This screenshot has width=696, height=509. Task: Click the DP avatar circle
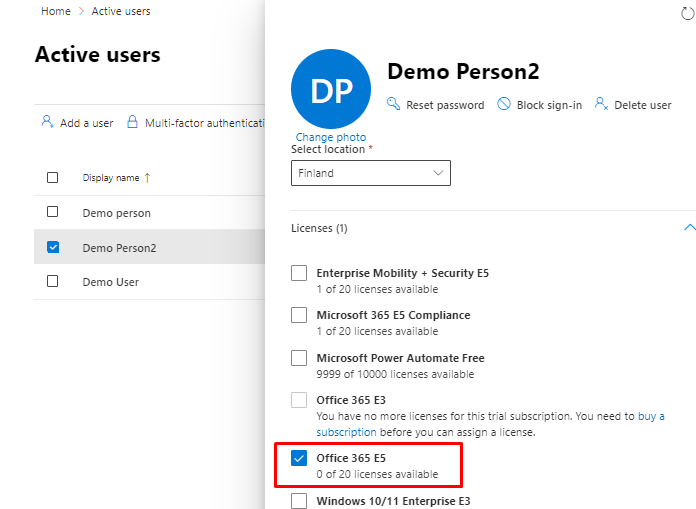coord(330,89)
